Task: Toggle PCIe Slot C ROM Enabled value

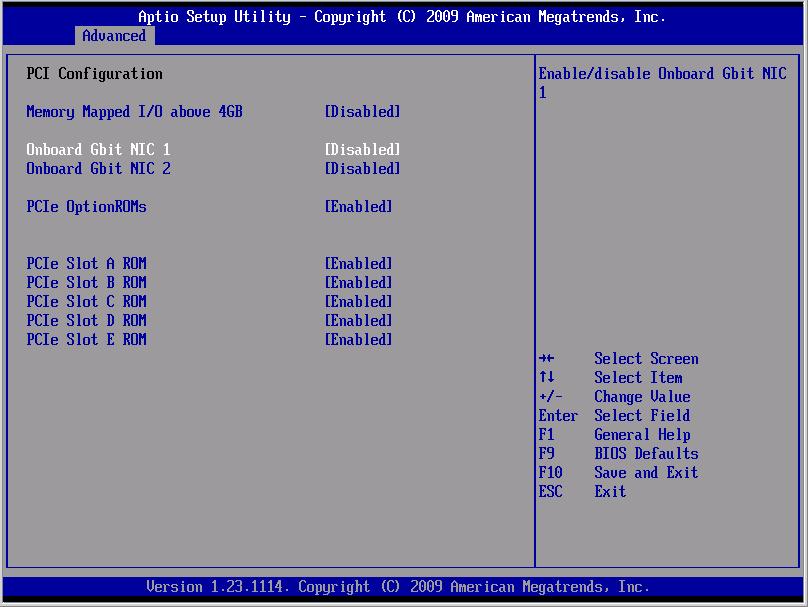Action: 358,301
